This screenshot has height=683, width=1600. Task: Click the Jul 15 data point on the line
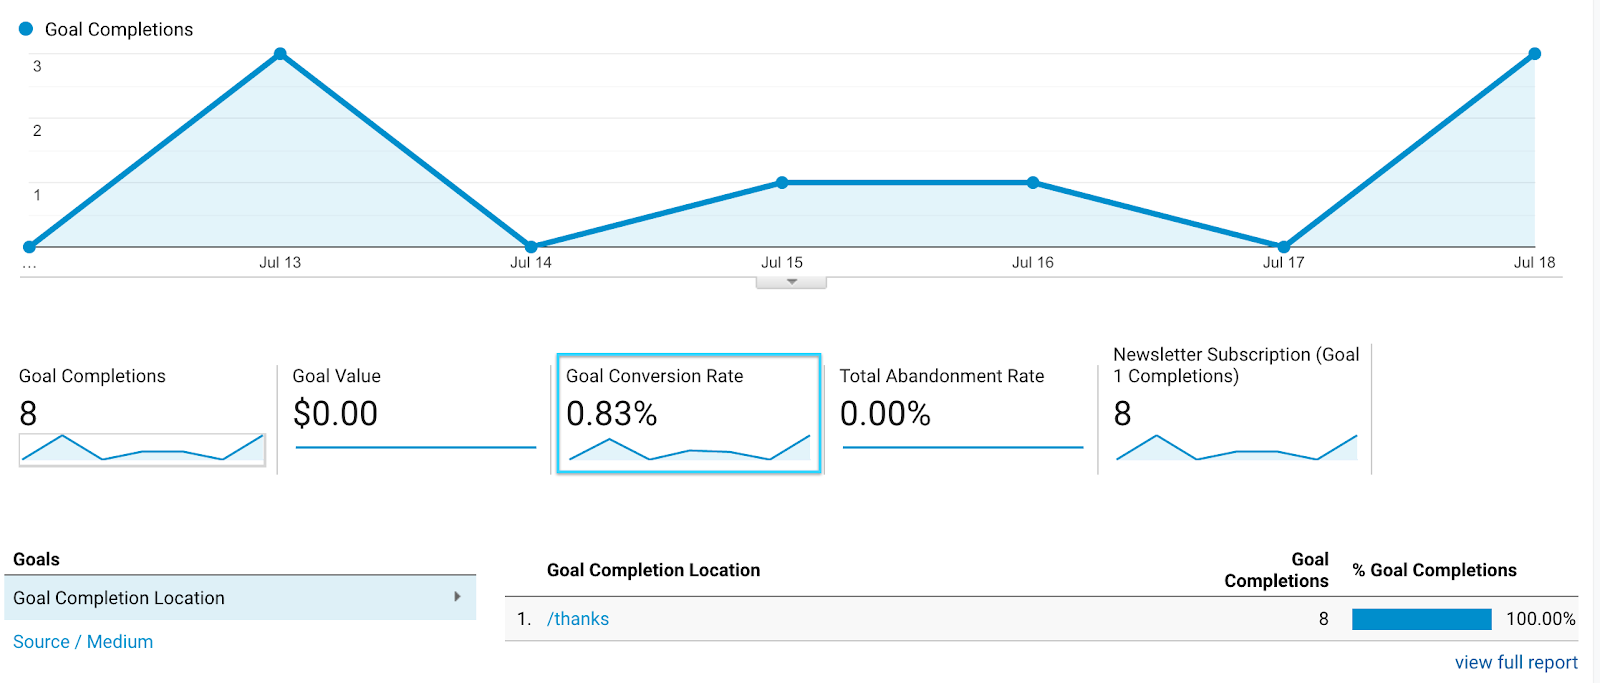click(782, 183)
